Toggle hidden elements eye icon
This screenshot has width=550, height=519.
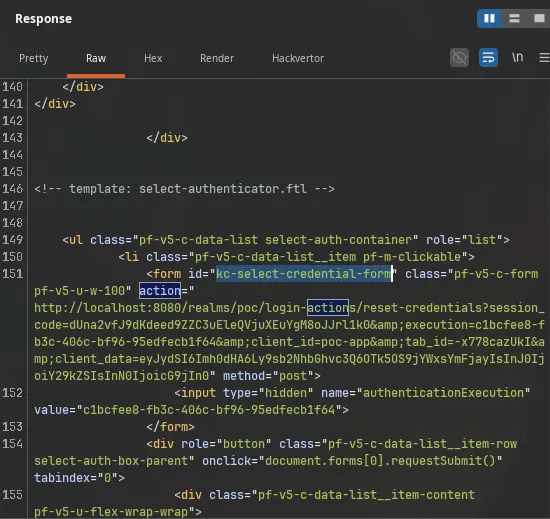459,58
